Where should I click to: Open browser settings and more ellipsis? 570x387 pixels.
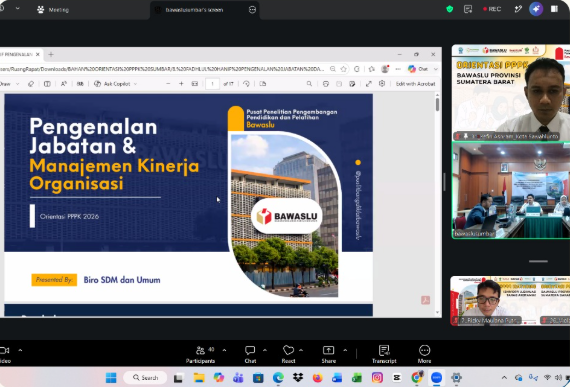coord(398,69)
